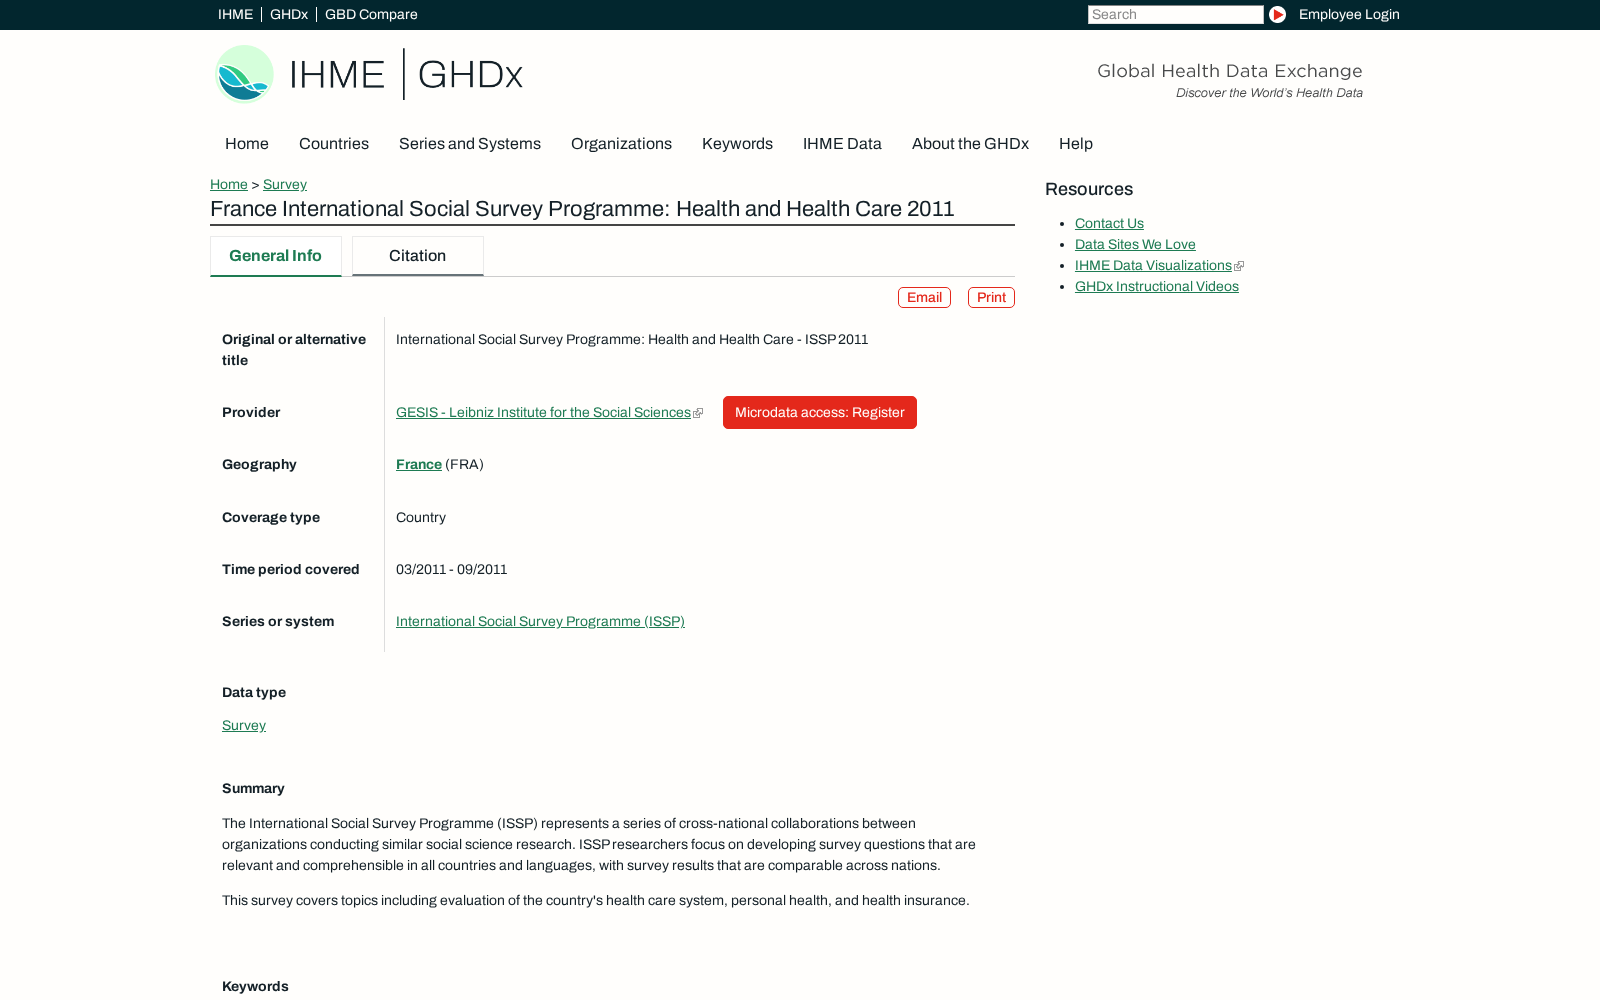
Task: Open Data Sites We Love link
Action: click(x=1135, y=244)
